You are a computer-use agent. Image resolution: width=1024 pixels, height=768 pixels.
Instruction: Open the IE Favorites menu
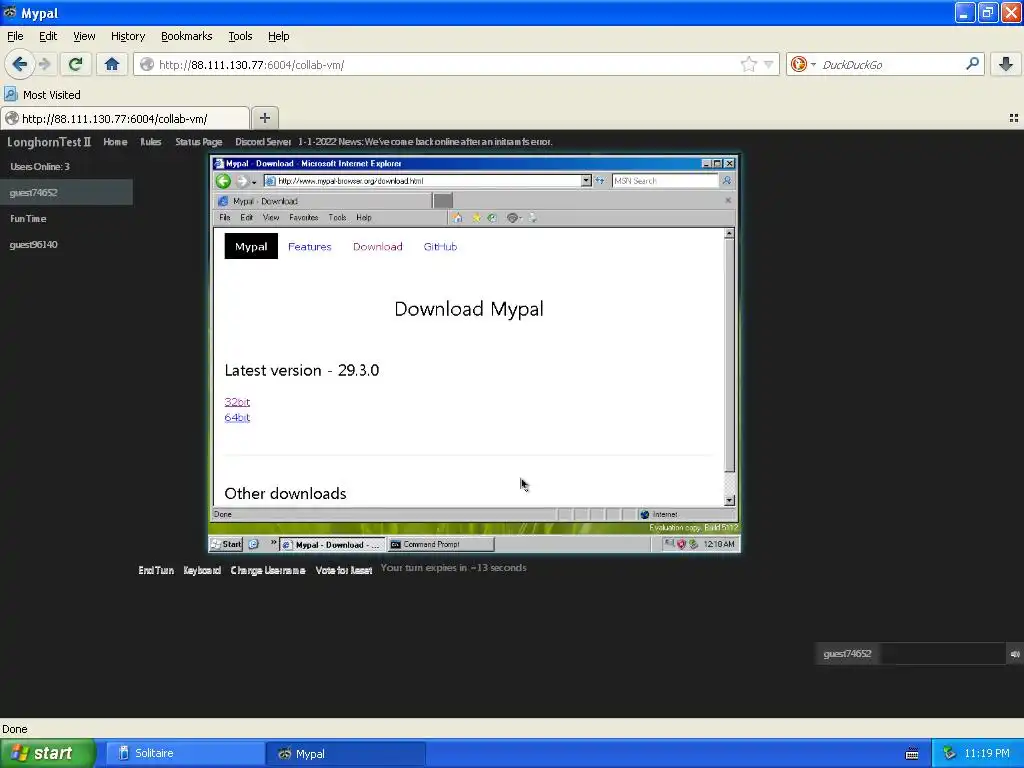[x=304, y=217]
